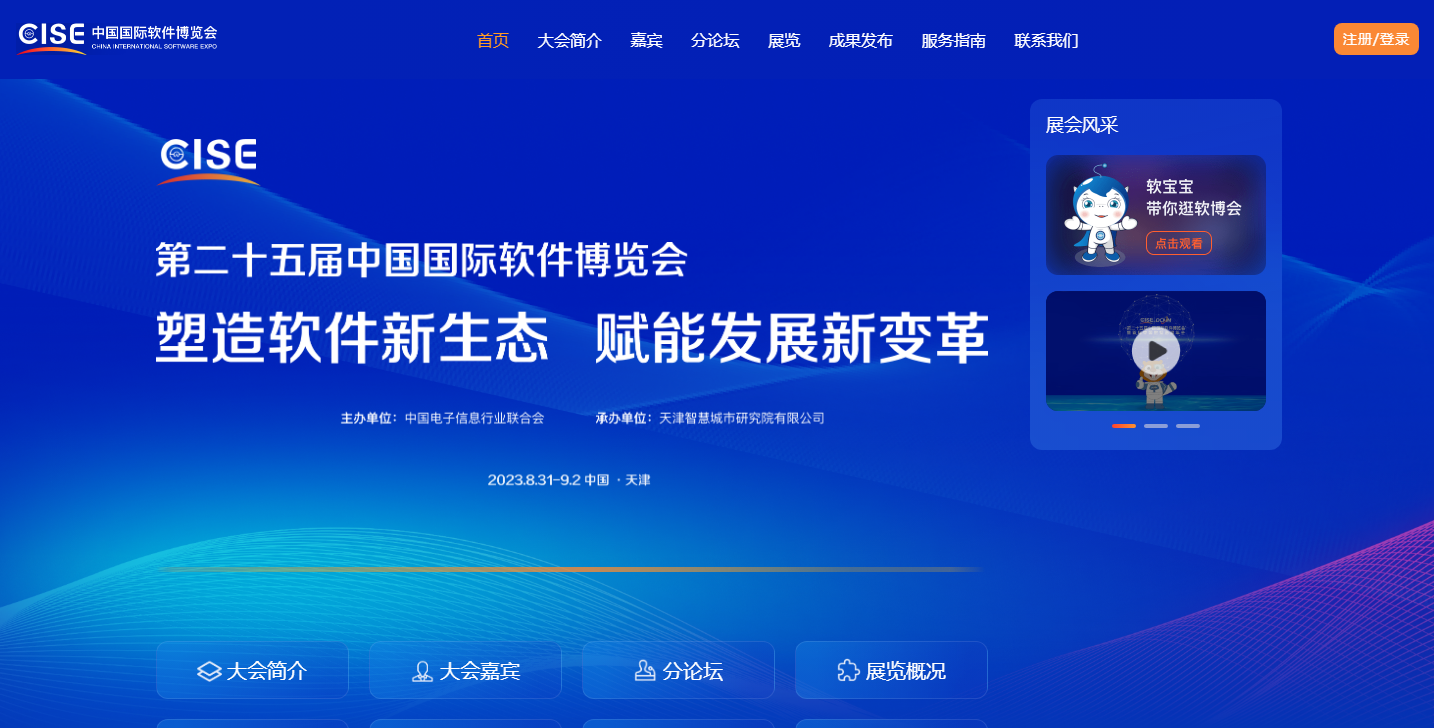The width and height of the screenshot is (1434, 728).
Task: Click the 注册/登录 button
Action: click(1376, 39)
